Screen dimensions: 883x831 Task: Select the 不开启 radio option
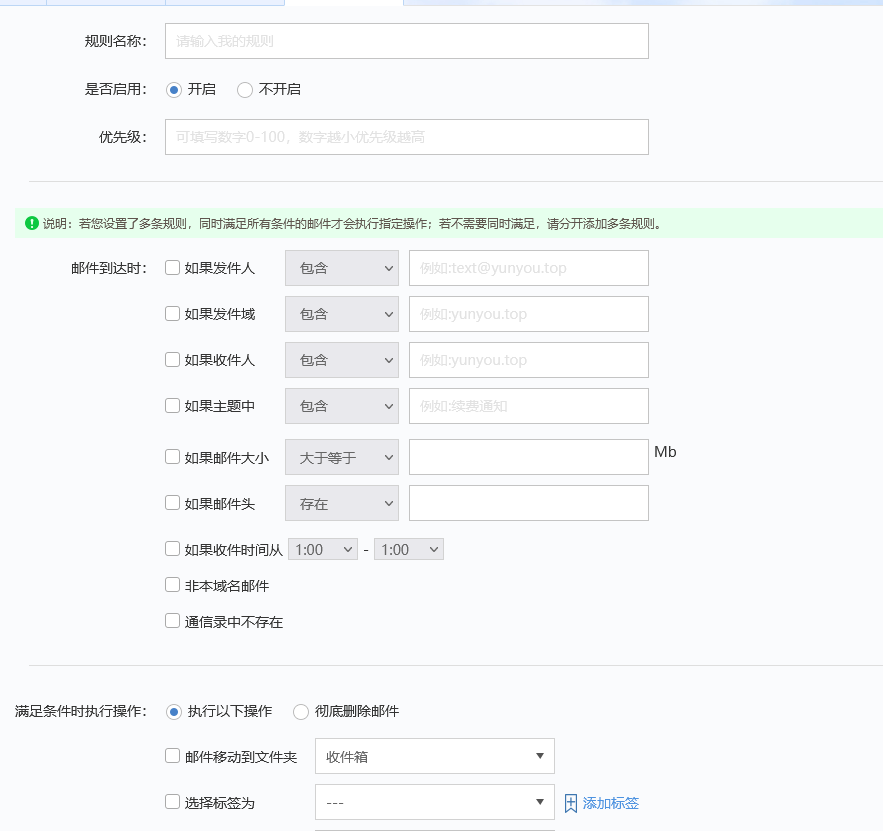point(245,90)
